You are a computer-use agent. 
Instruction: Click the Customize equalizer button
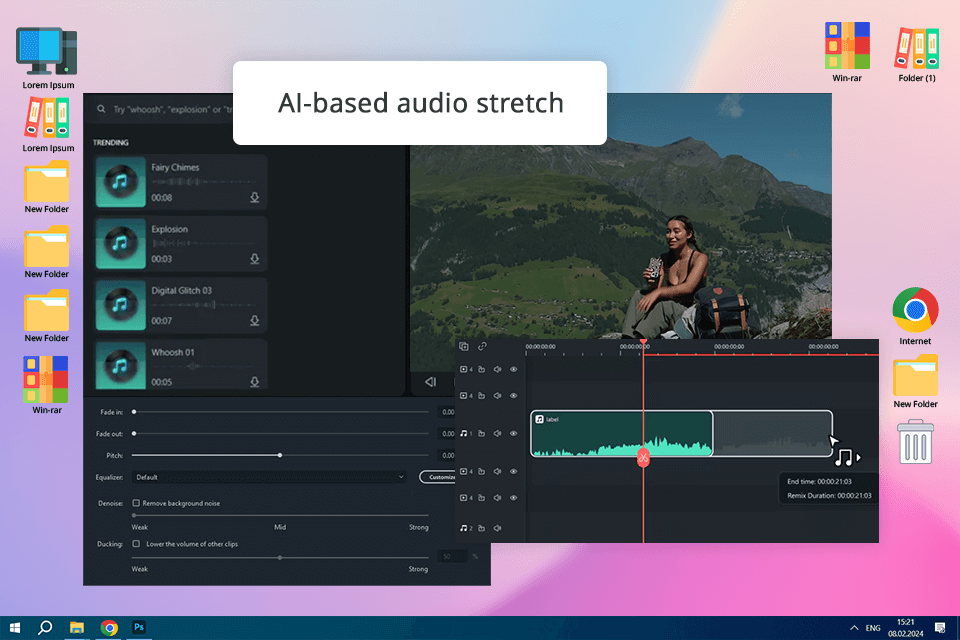(439, 477)
